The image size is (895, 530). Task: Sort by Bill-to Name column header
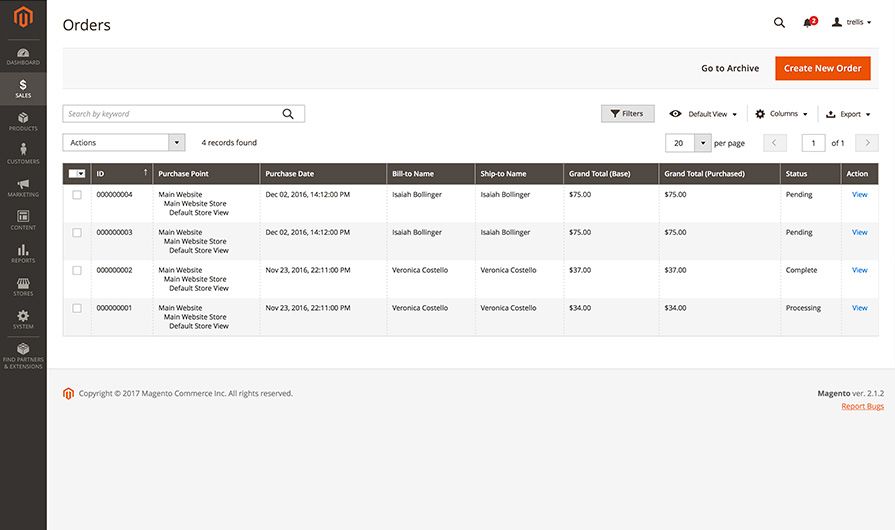point(430,173)
